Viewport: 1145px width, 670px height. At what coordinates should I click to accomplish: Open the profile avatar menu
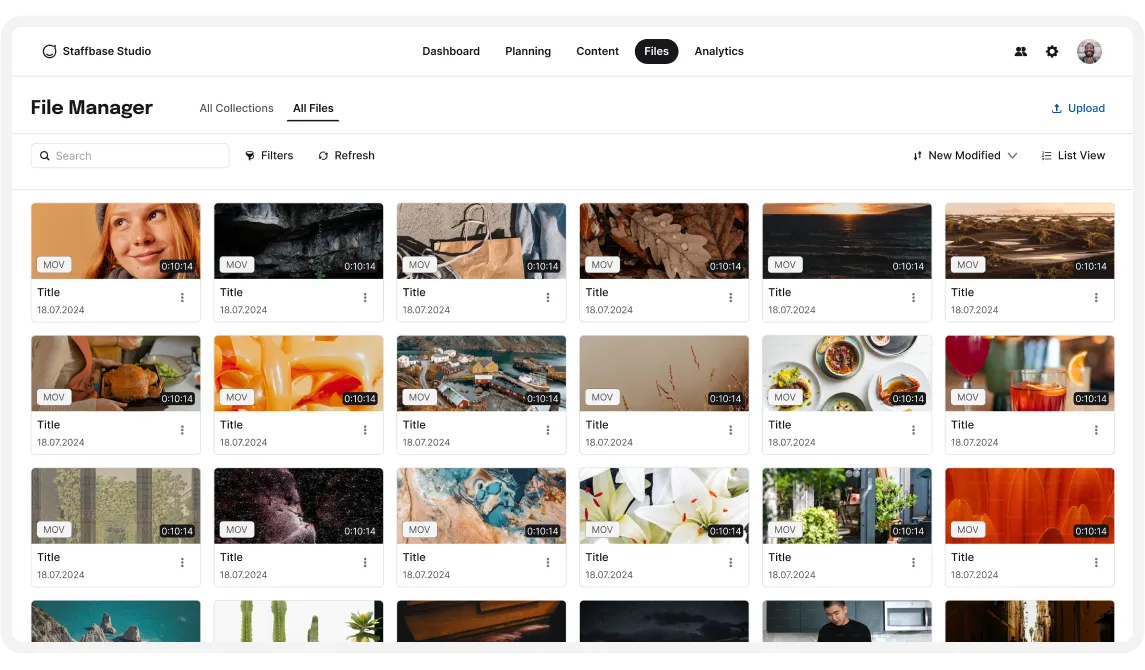[x=1089, y=51]
